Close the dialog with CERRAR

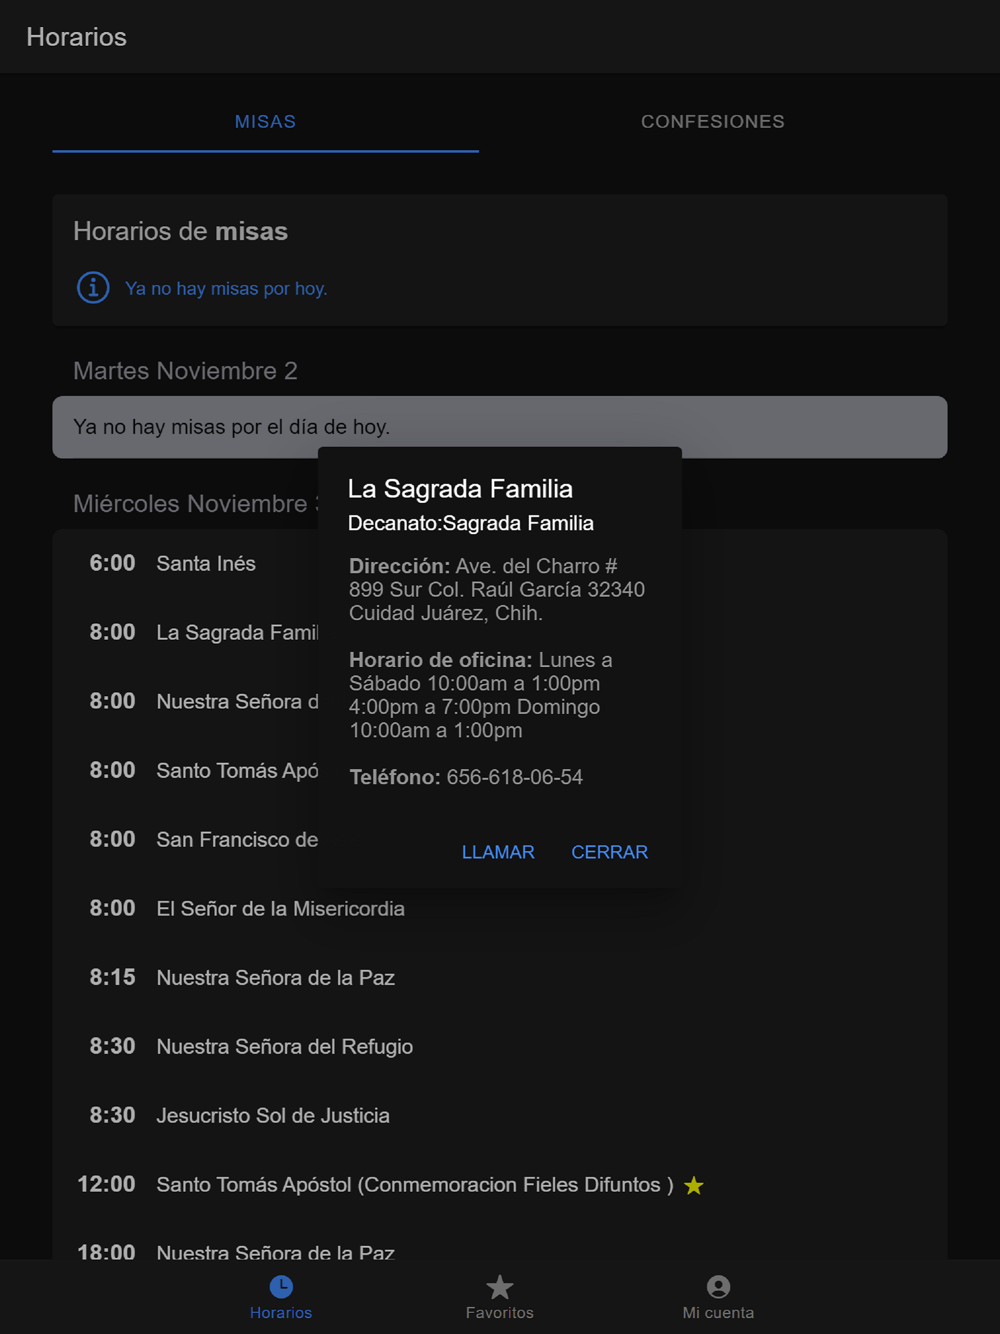(609, 852)
